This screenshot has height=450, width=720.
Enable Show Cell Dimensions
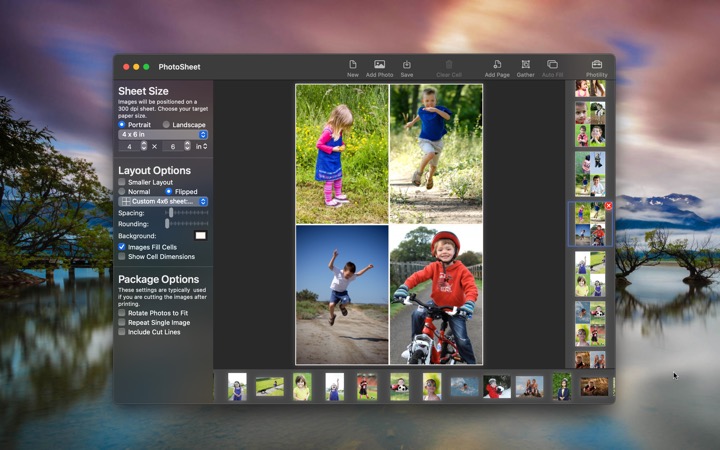pyautogui.click(x=122, y=257)
